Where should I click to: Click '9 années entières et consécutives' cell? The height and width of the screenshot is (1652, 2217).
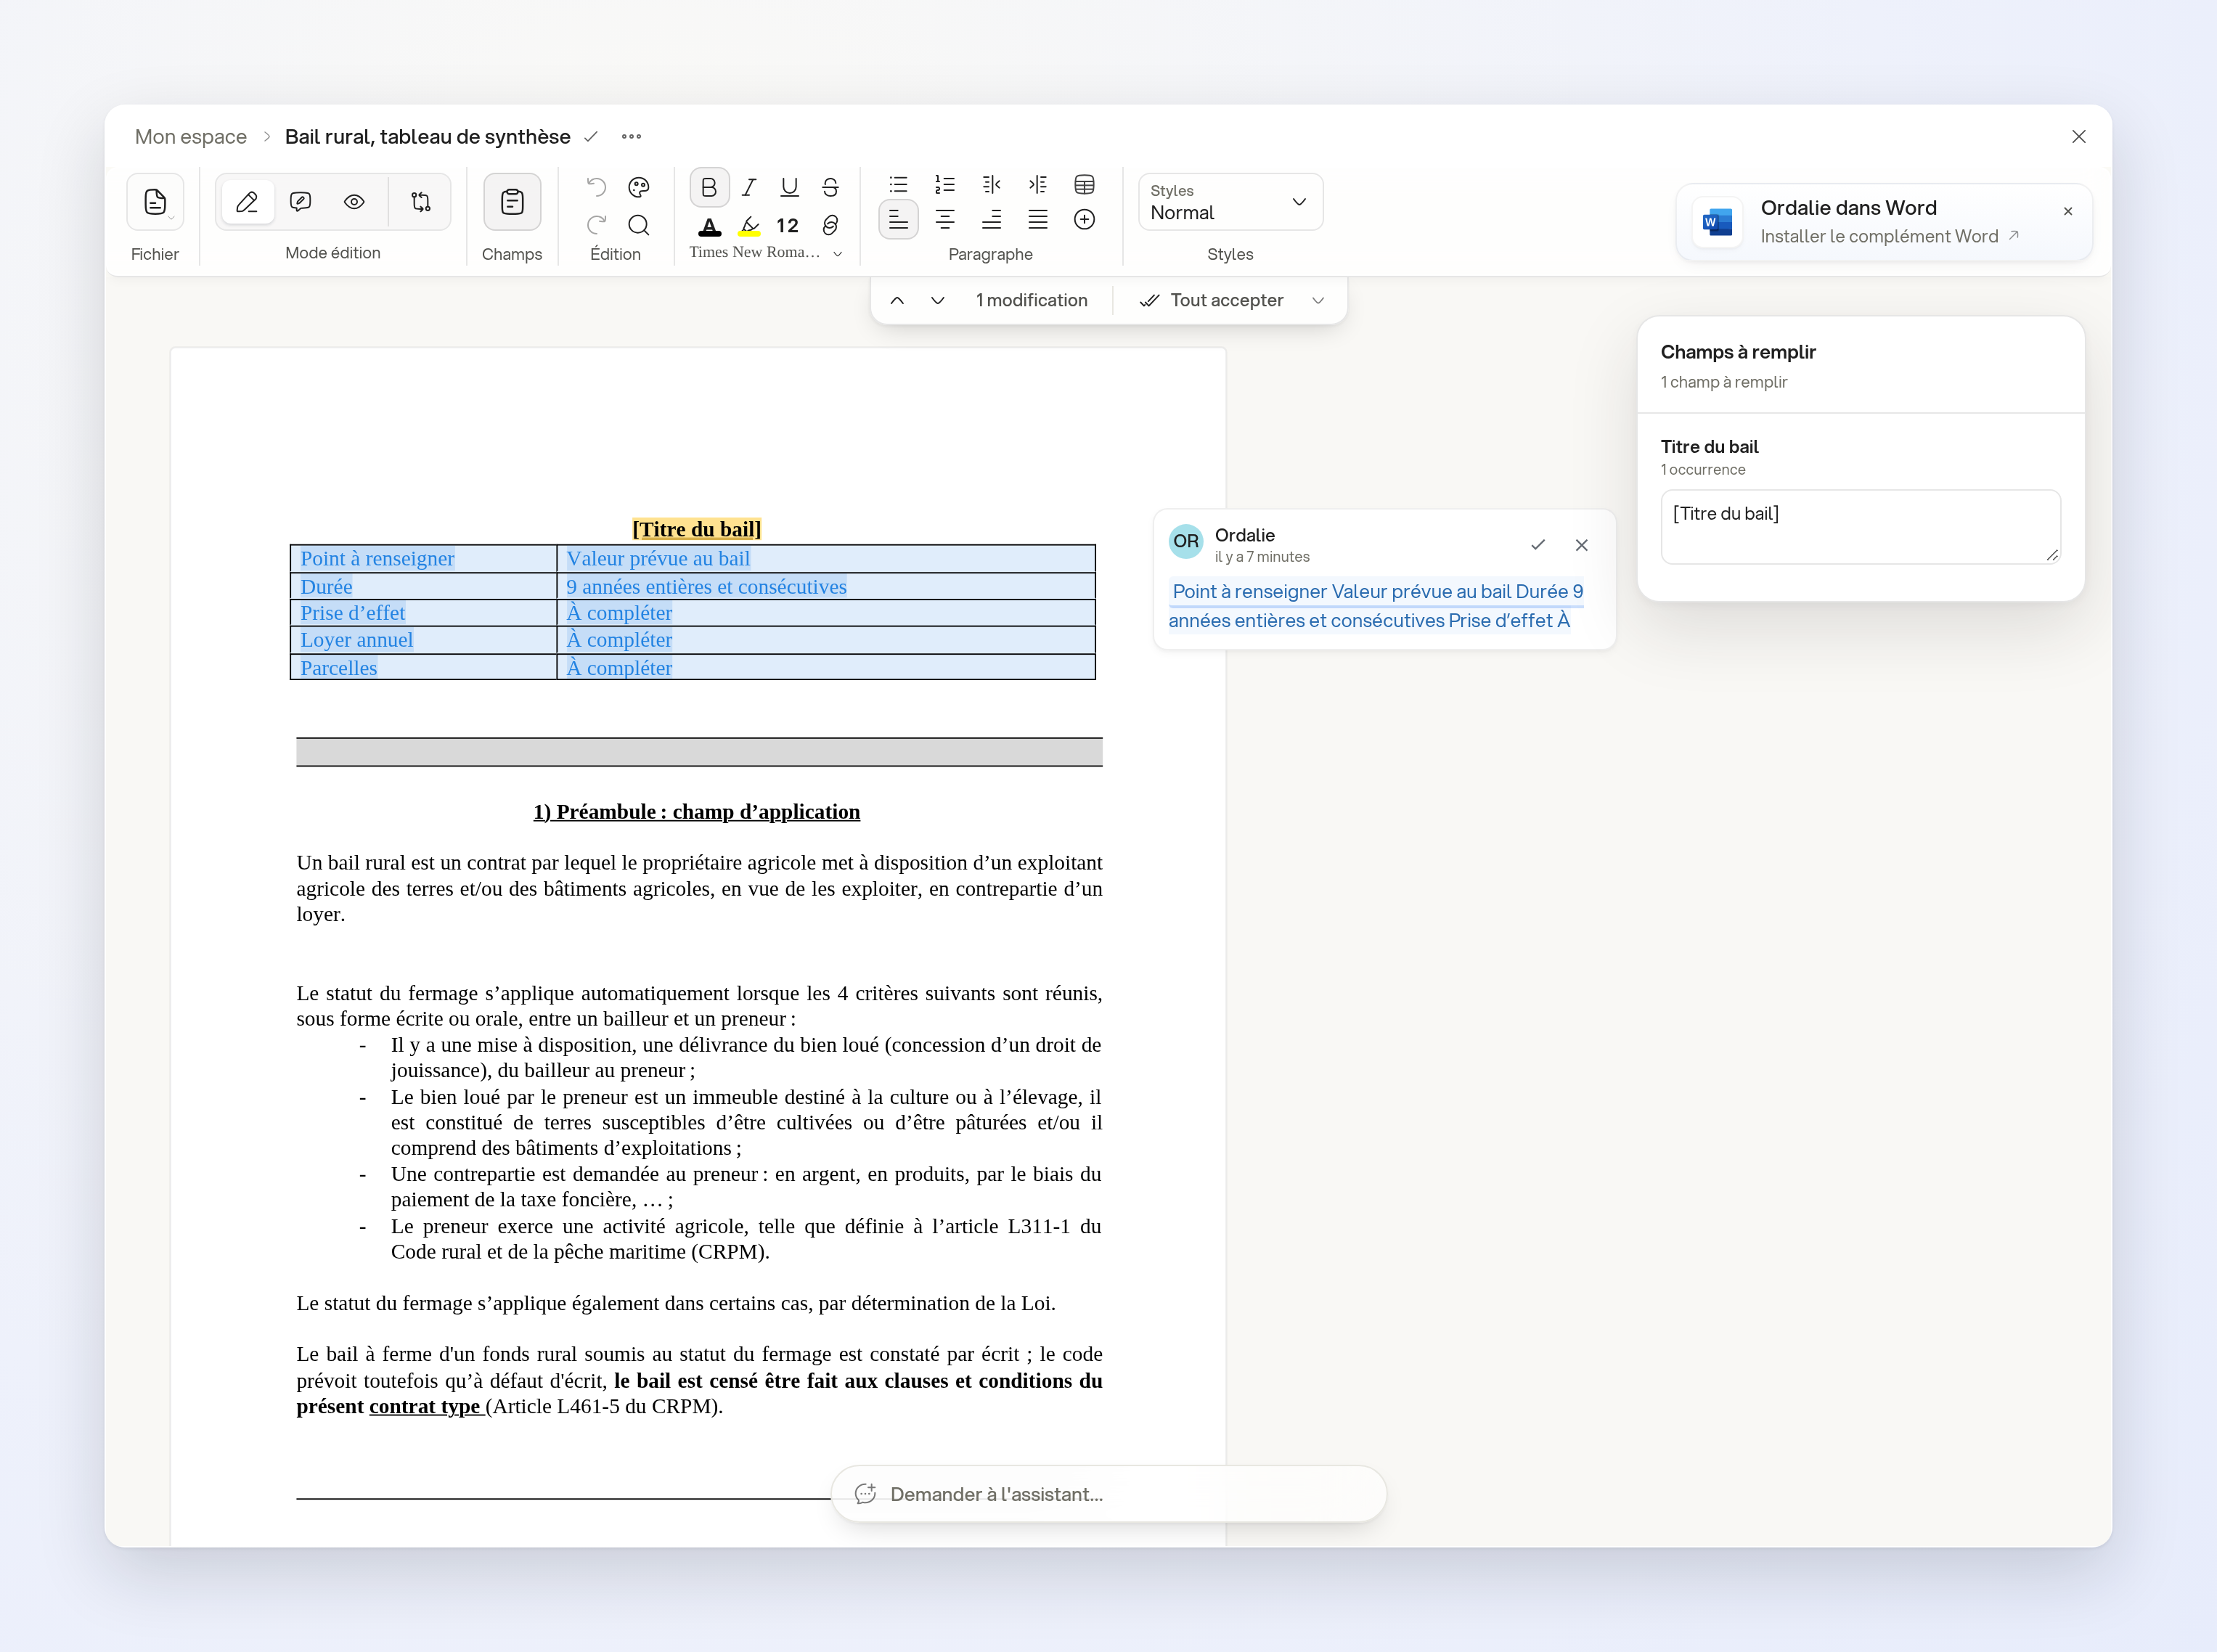click(x=826, y=587)
